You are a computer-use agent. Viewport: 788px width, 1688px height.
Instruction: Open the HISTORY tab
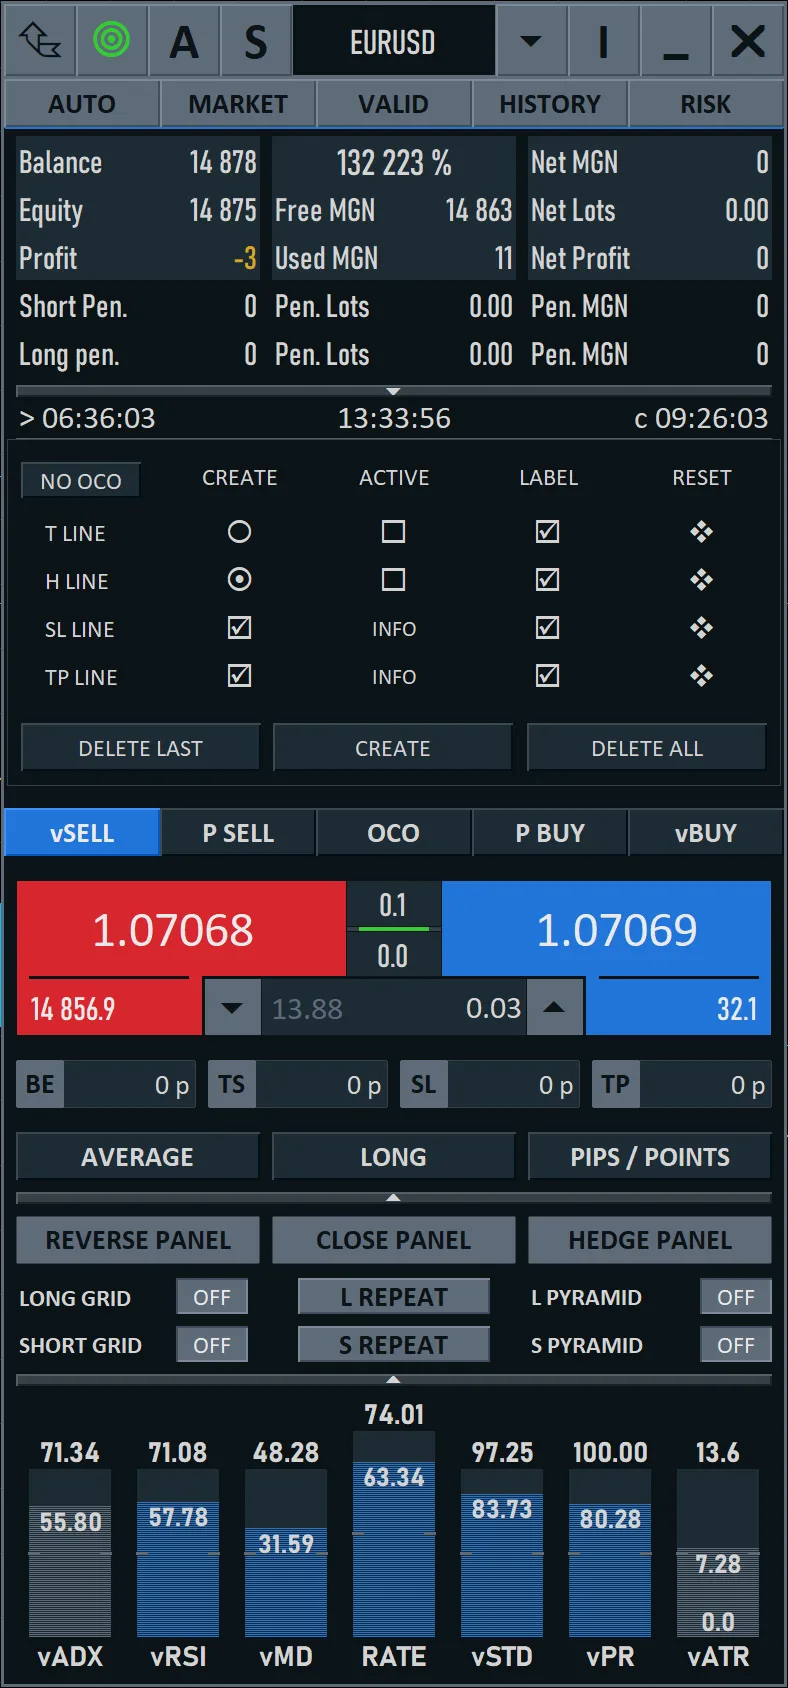(550, 104)
